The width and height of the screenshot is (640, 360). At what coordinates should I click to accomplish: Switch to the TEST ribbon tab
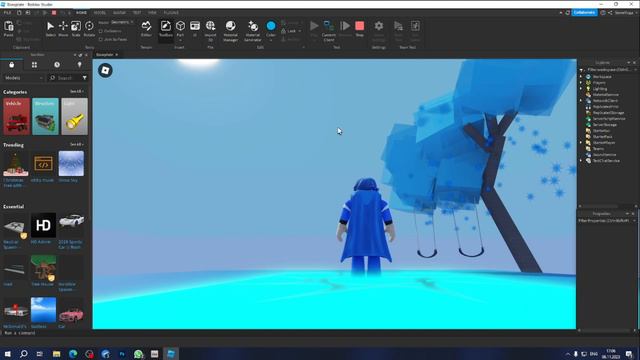click(137, 13)
